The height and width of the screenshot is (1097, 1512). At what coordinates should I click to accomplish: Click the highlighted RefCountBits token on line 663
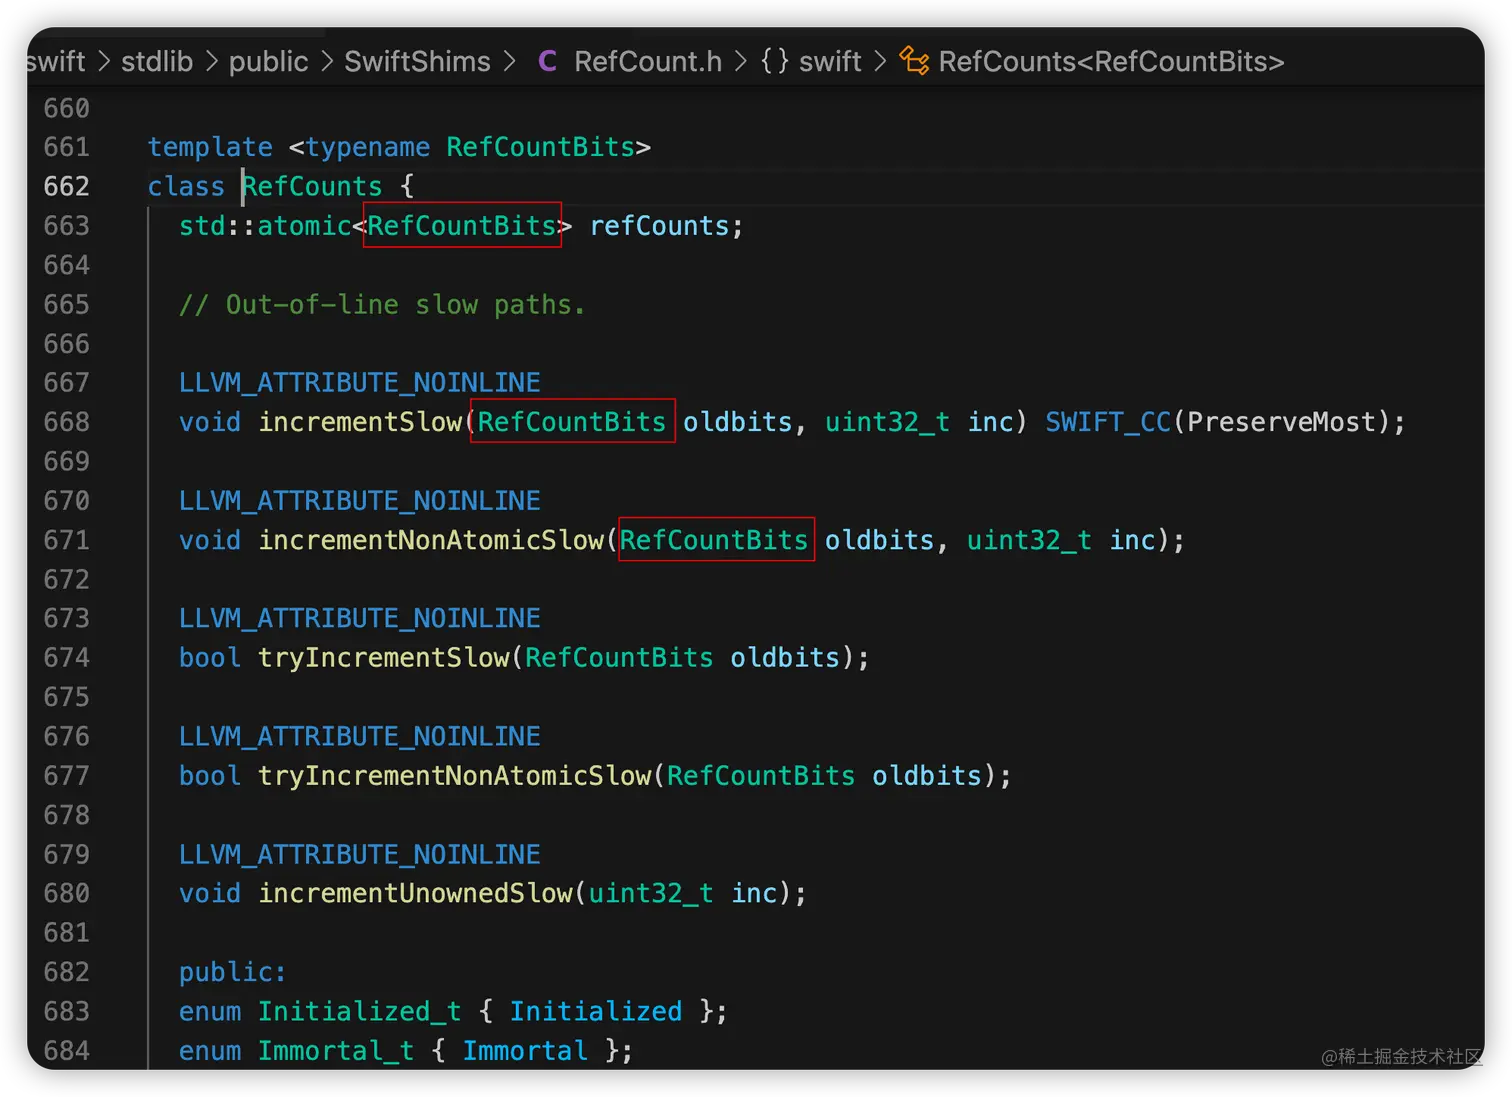pos(461,226)
